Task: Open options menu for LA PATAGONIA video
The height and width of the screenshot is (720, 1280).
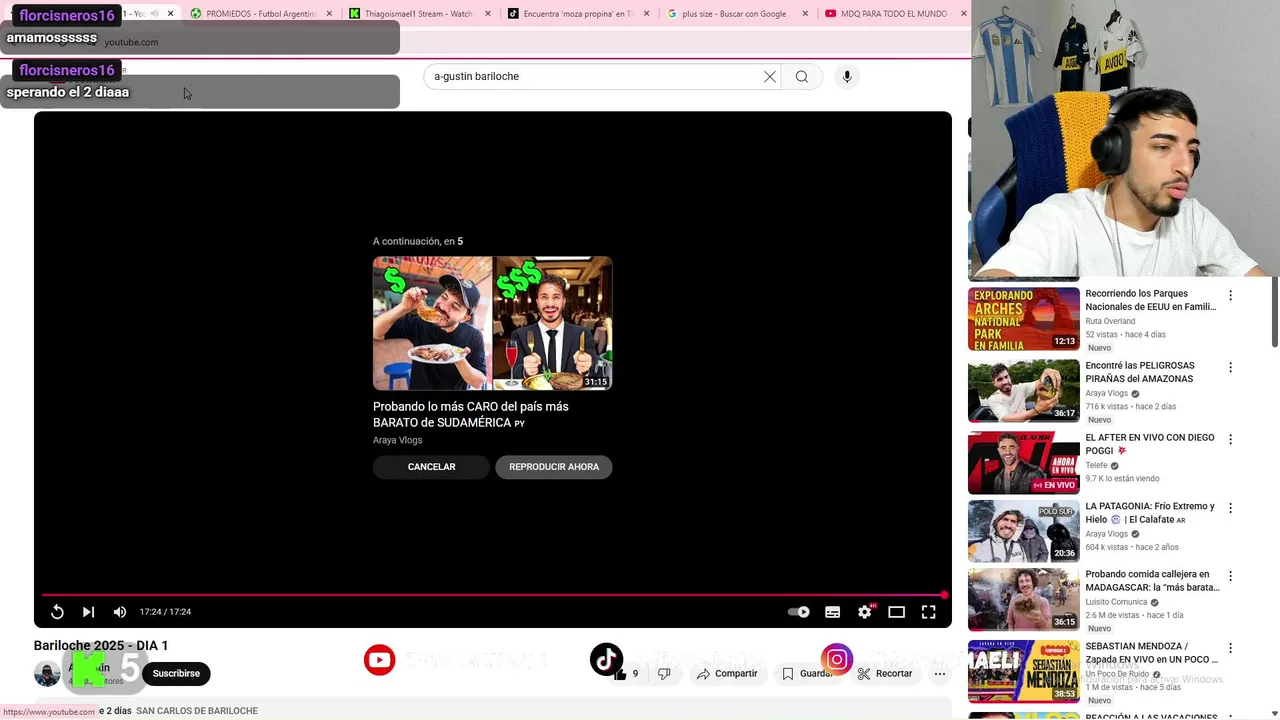Action: click(1231, 508)
